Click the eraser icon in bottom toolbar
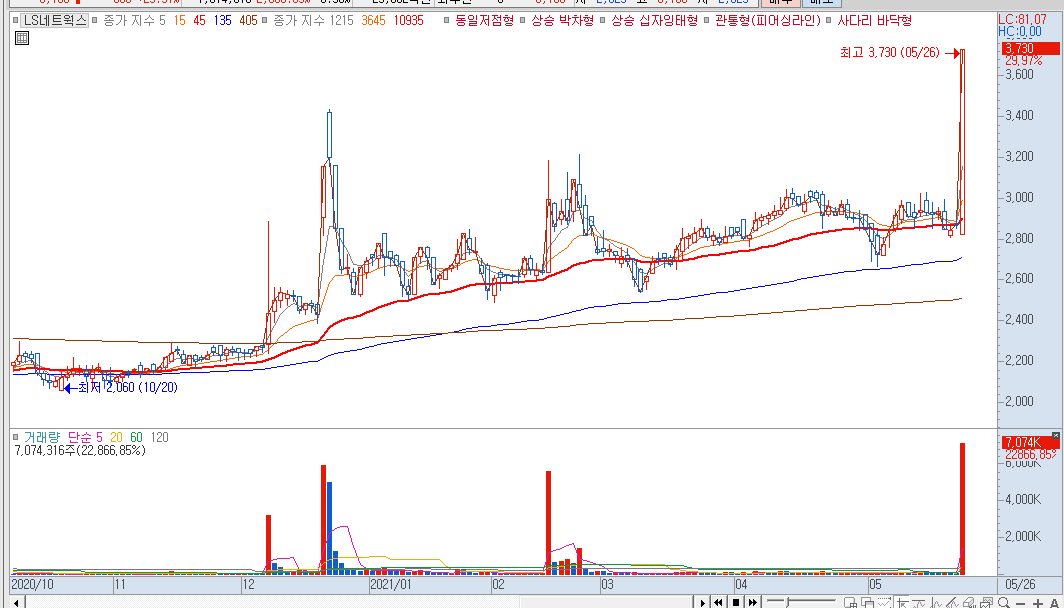 tap(970, 603)
